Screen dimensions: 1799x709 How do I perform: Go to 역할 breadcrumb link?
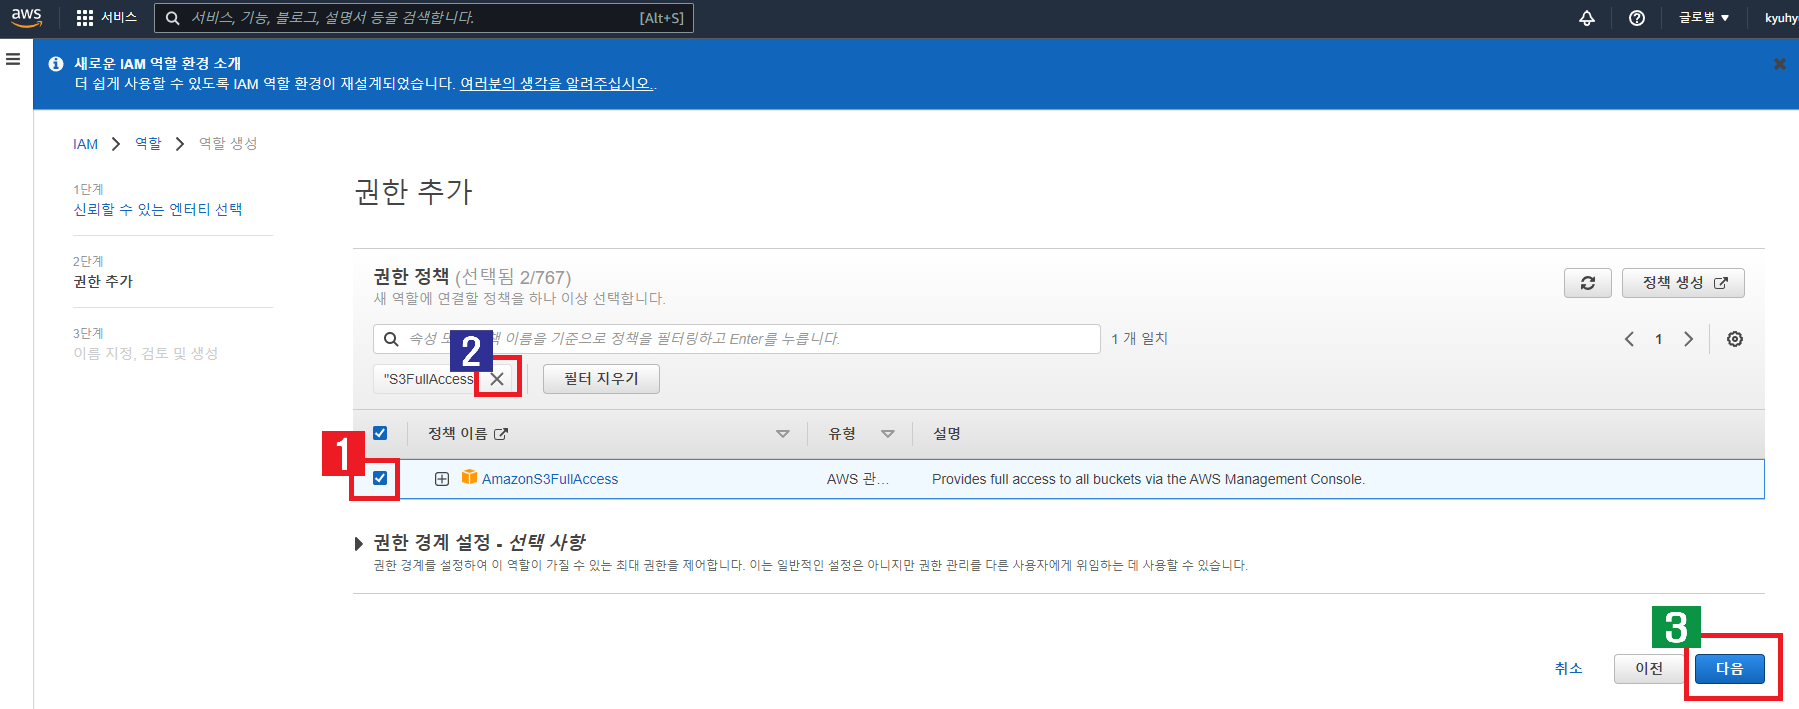tap(148, 144)
